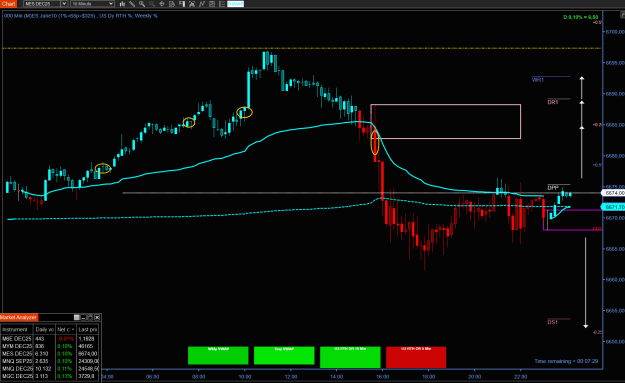Image resolution: width=625 pixels, height=383 pixels.
Task: Close the Market Analyzer window
Action: click(97, 317)
